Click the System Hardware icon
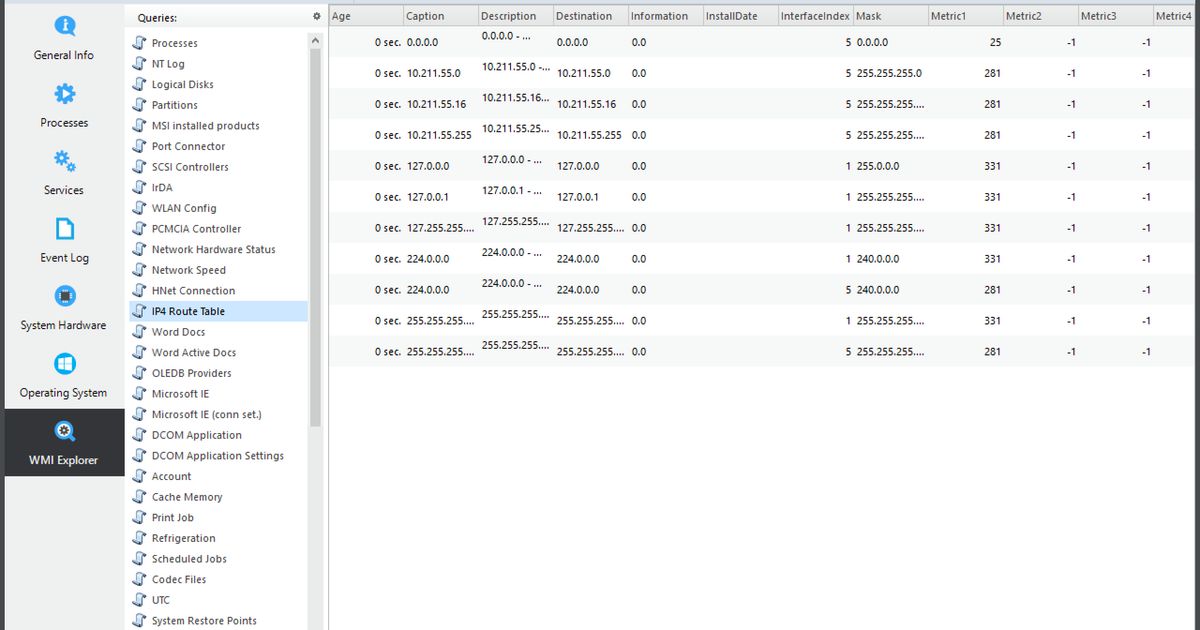Viewport: 1200px width, 630px height. coord(64,296)
